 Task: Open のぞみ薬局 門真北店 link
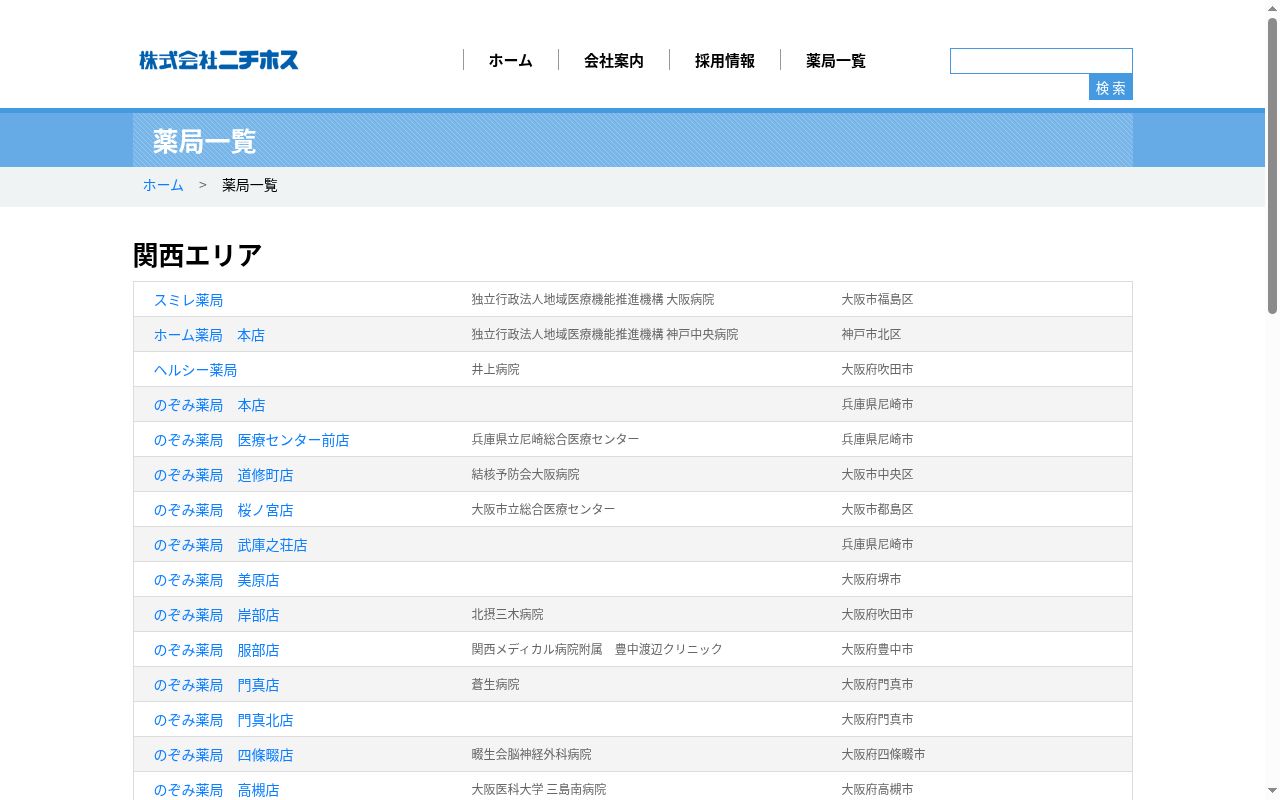coord(223,720)
